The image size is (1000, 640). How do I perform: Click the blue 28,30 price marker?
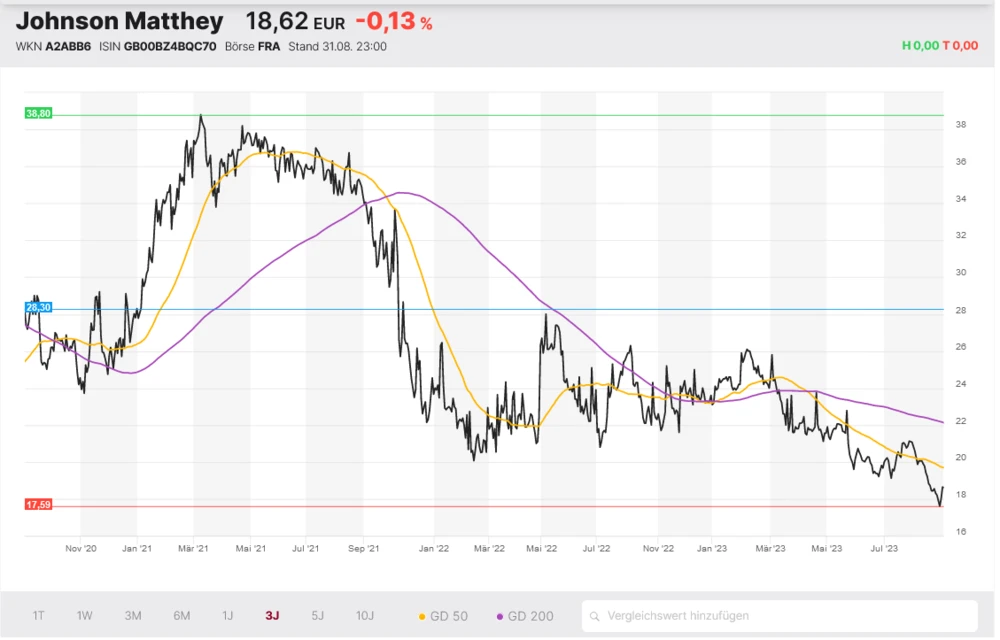click(x=38, y=308)
